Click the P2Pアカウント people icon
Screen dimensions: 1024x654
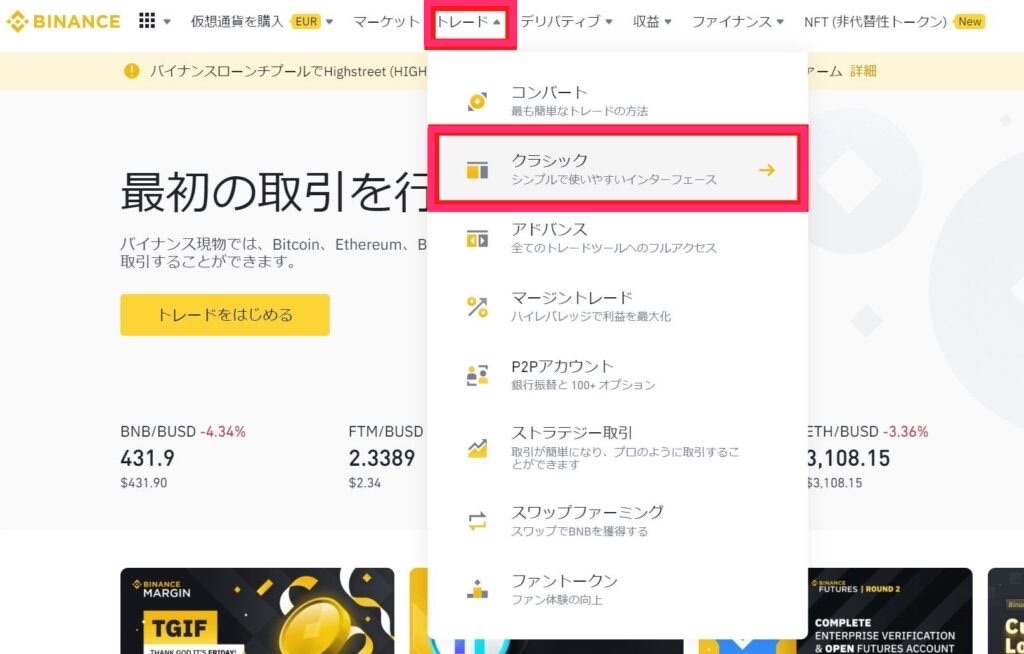(x=477, y=376)
